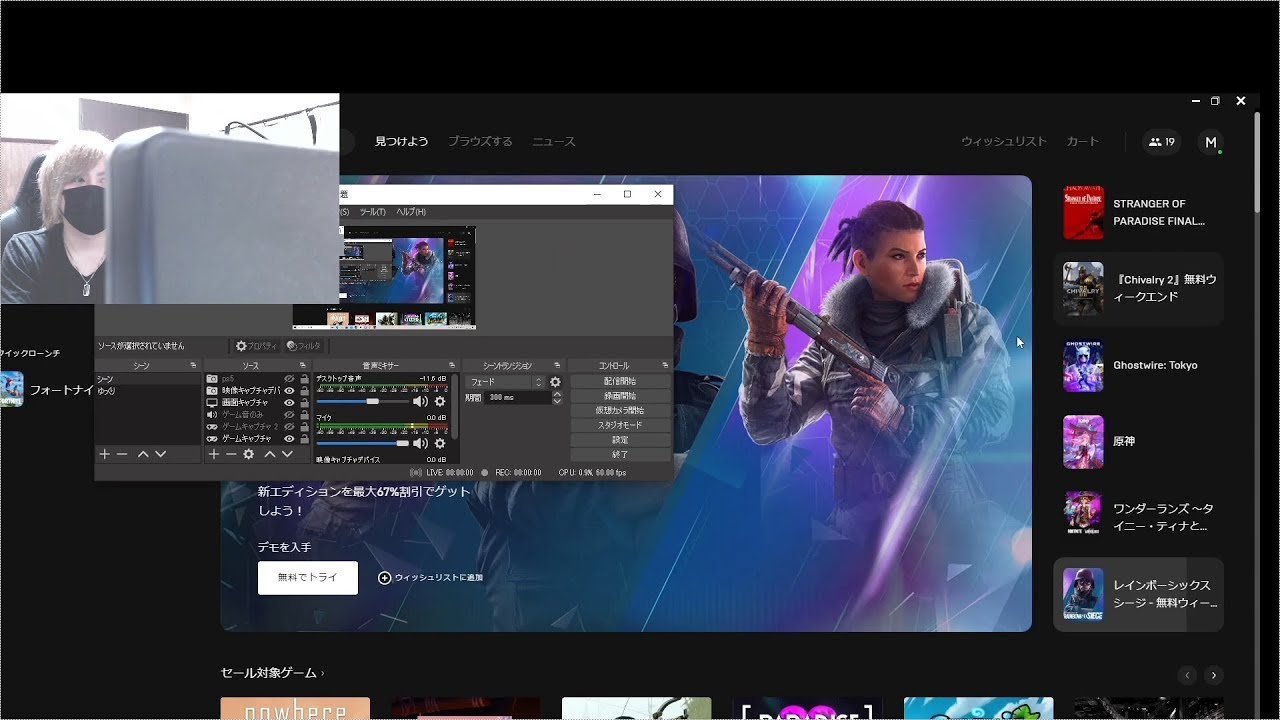This screenshot has width=1280, height=720.
Task: Open the ヘルプ(H) menu in OBS
Action: tap(410, 212)
